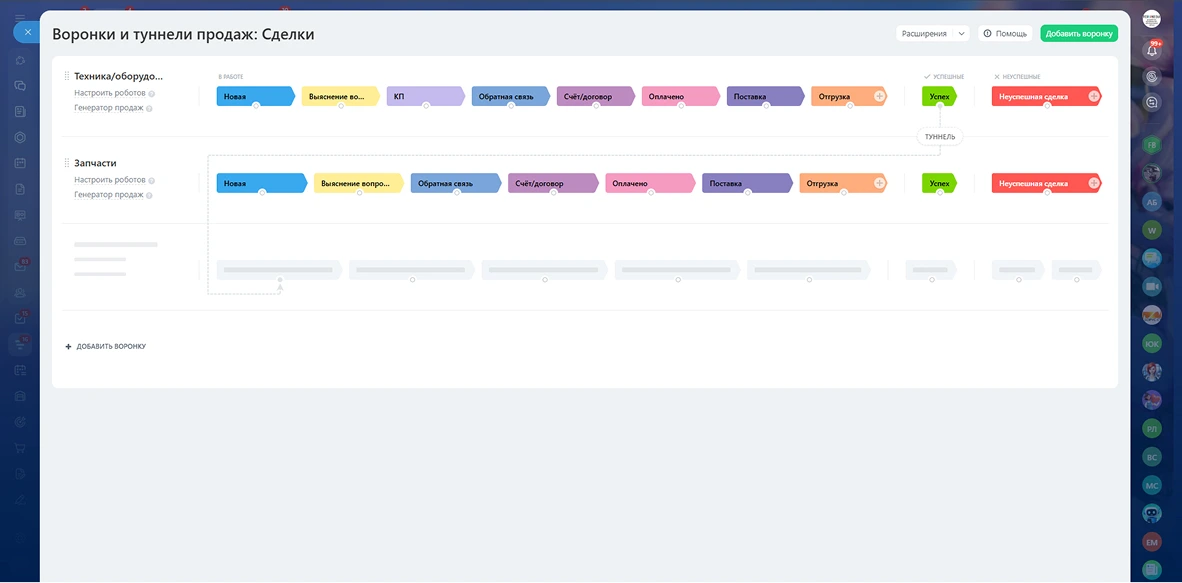This screenshot has width=1182, height=583.
Task: Click help hint icon next to first Настроить роботов
Action: tap(152, 94)
